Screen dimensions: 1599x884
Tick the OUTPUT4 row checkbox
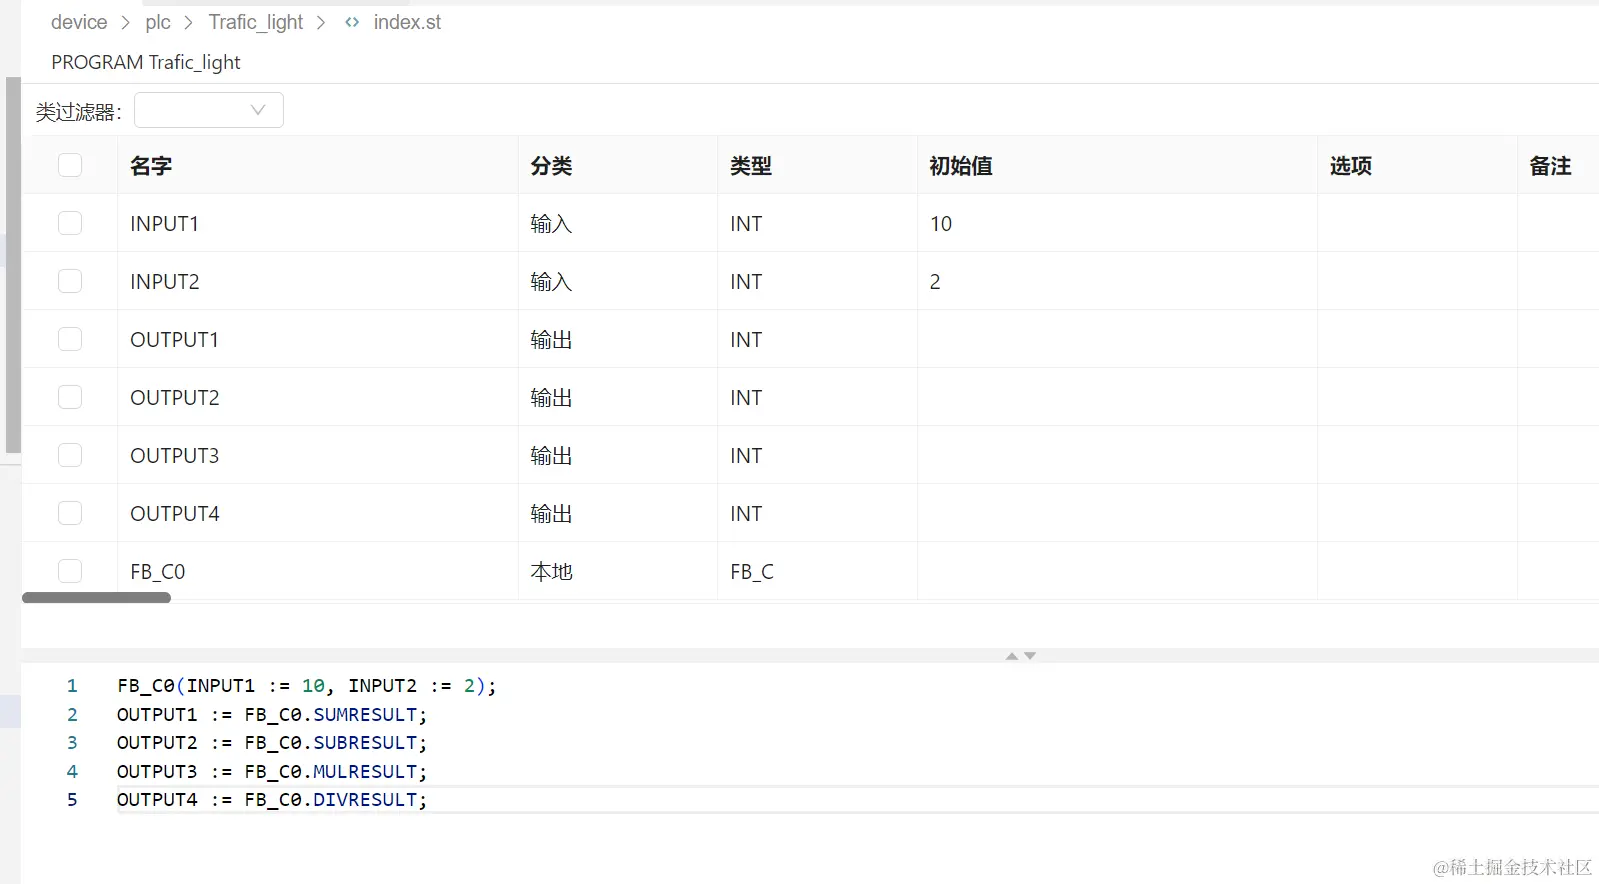70,513
